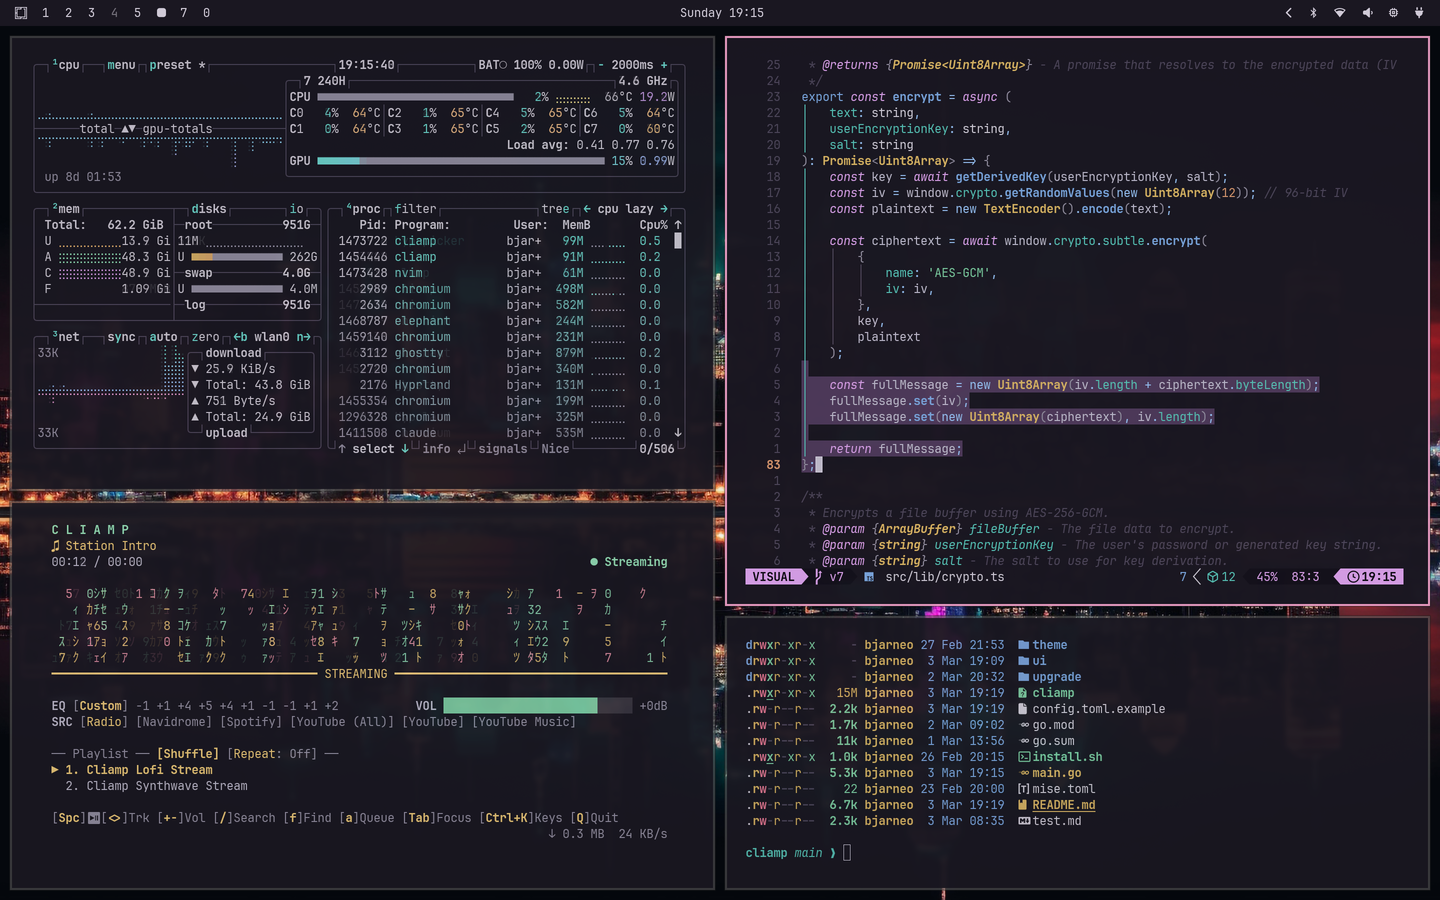Open the Bluetooth tray icon

coord(1313,13)
